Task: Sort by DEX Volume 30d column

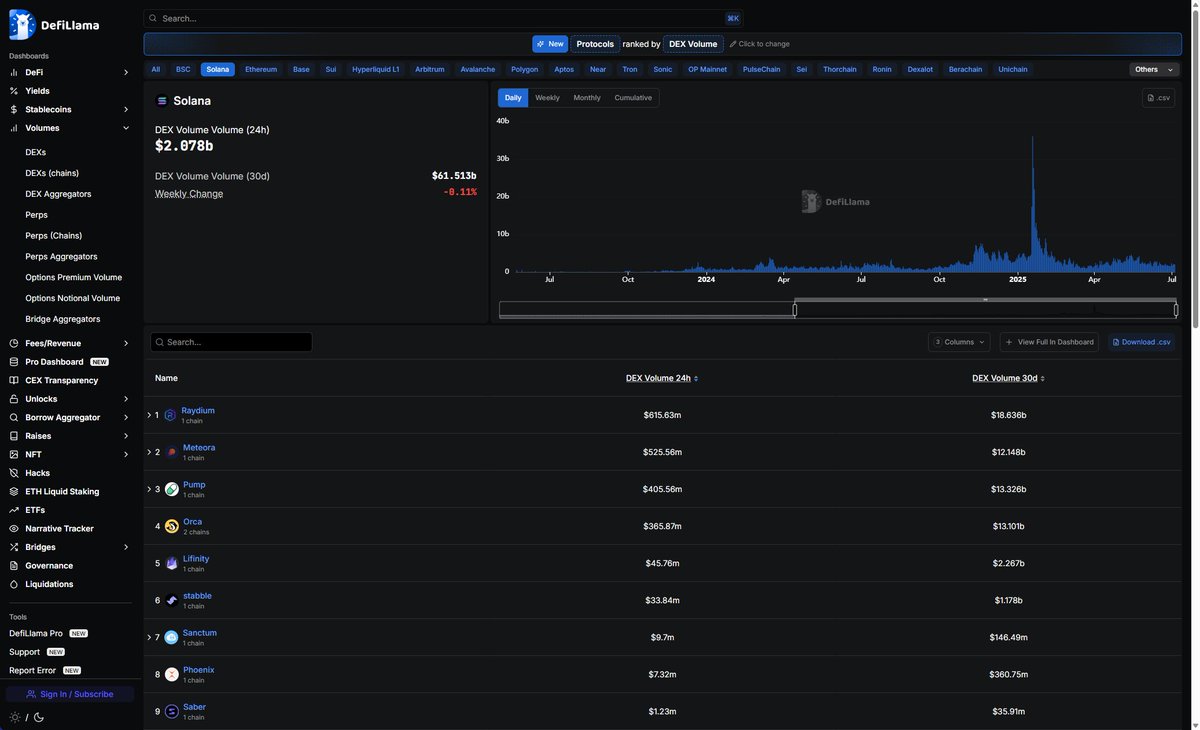Action: pos(1008,378)
